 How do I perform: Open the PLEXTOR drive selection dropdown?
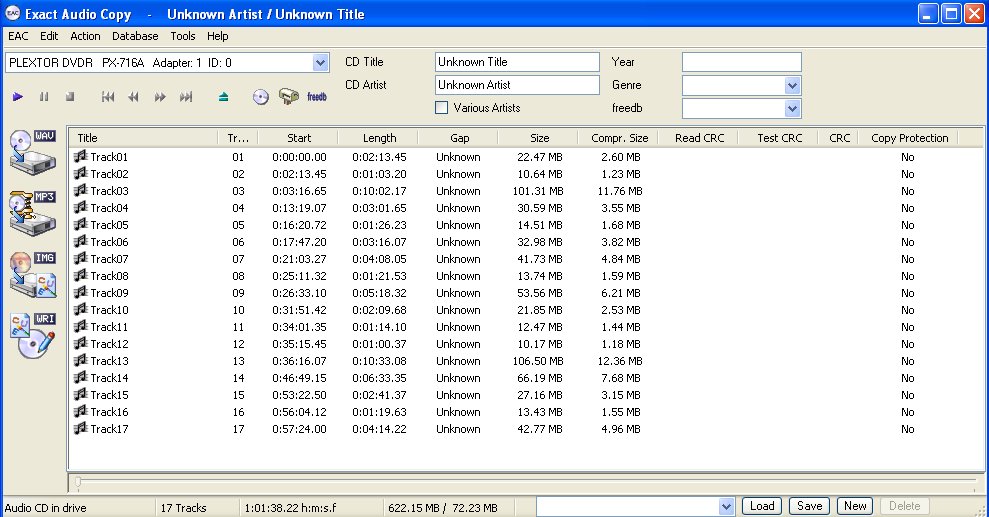click(x=320, y=62)
